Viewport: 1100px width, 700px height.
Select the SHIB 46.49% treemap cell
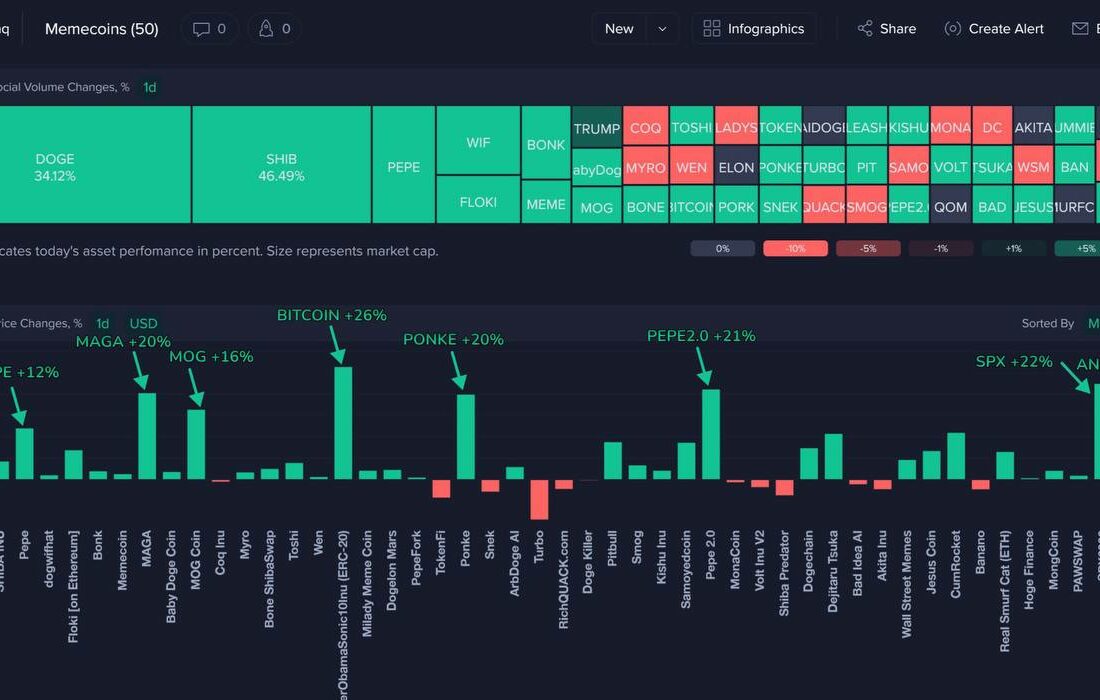click(281, 165)
